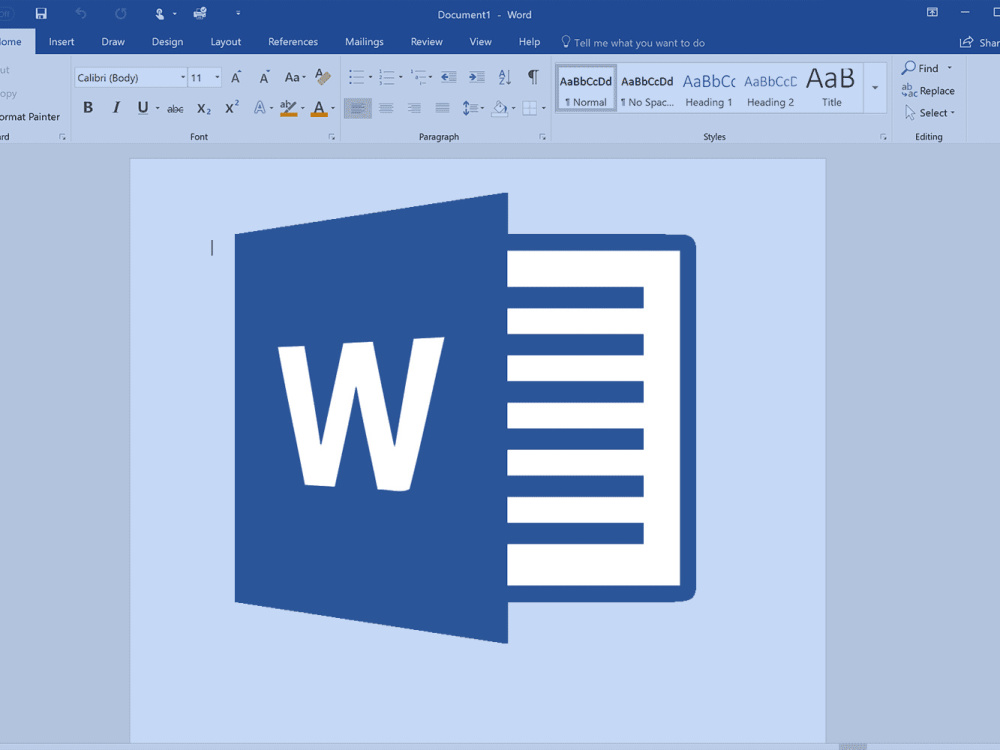Click the Replace button
Viewport: 1000px width, 750px height.
pyautogui.click(x=928, y=91)
